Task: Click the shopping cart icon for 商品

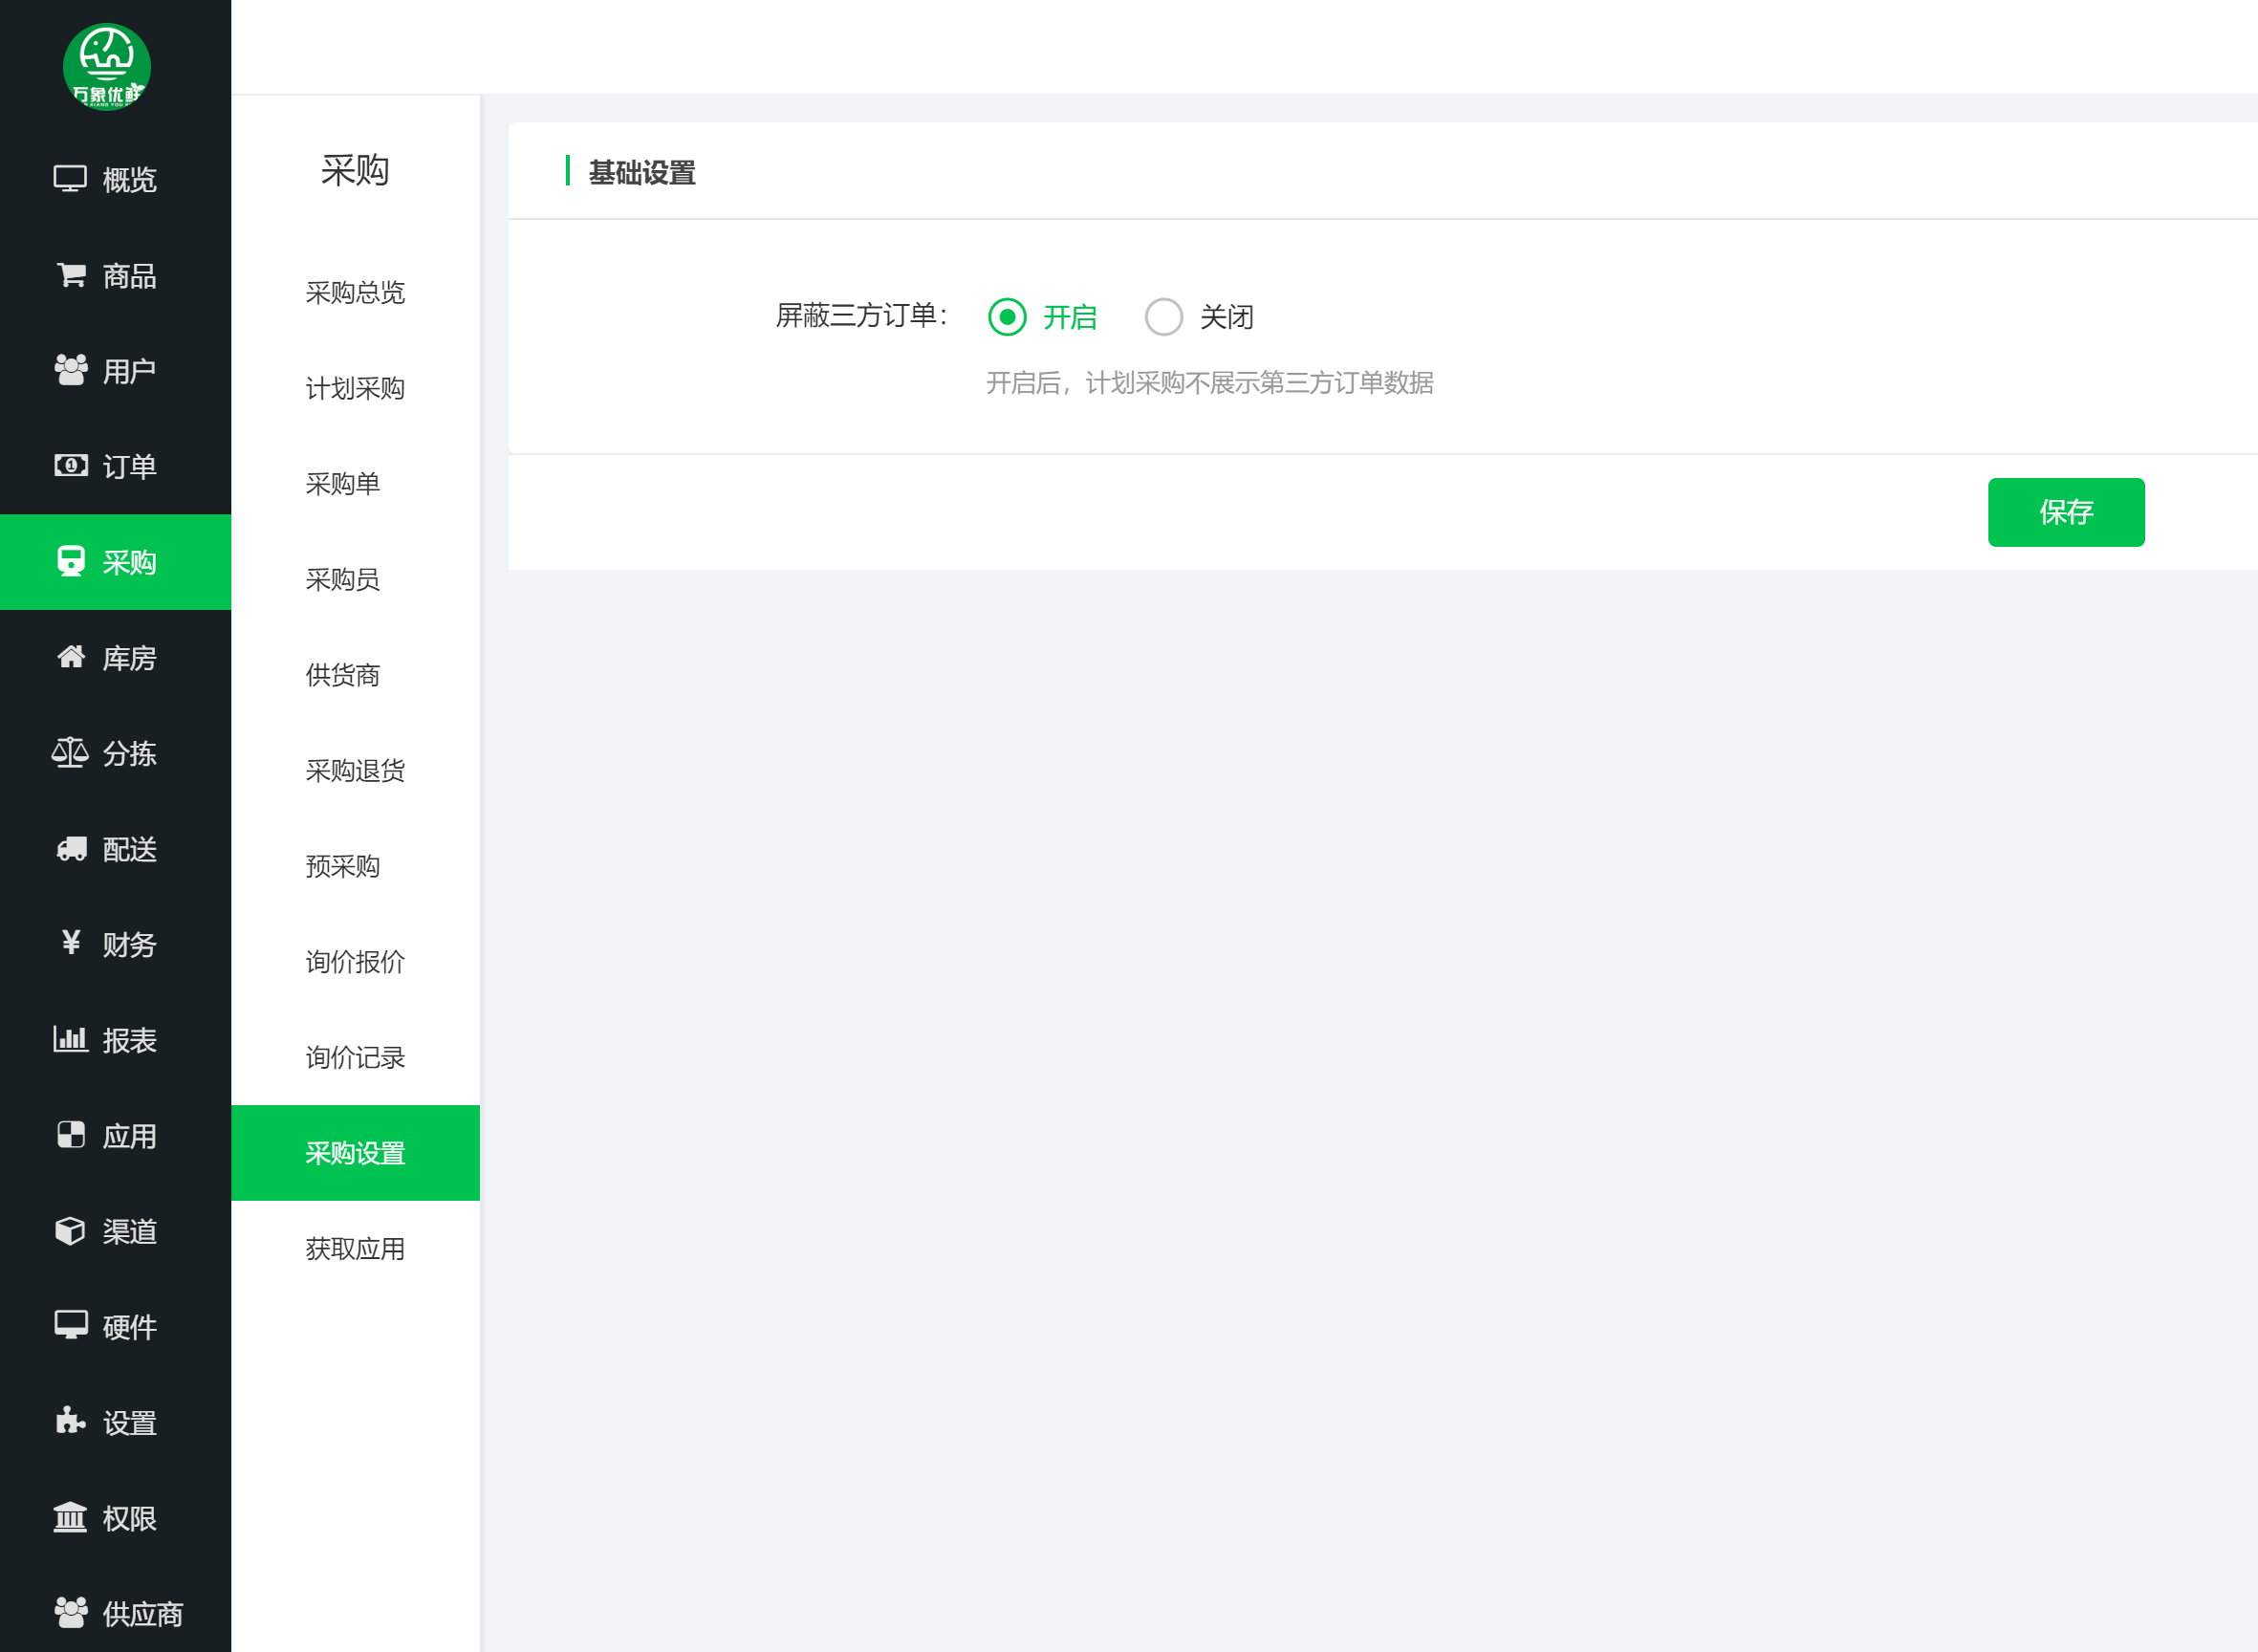Action: [x=70, y=275]
